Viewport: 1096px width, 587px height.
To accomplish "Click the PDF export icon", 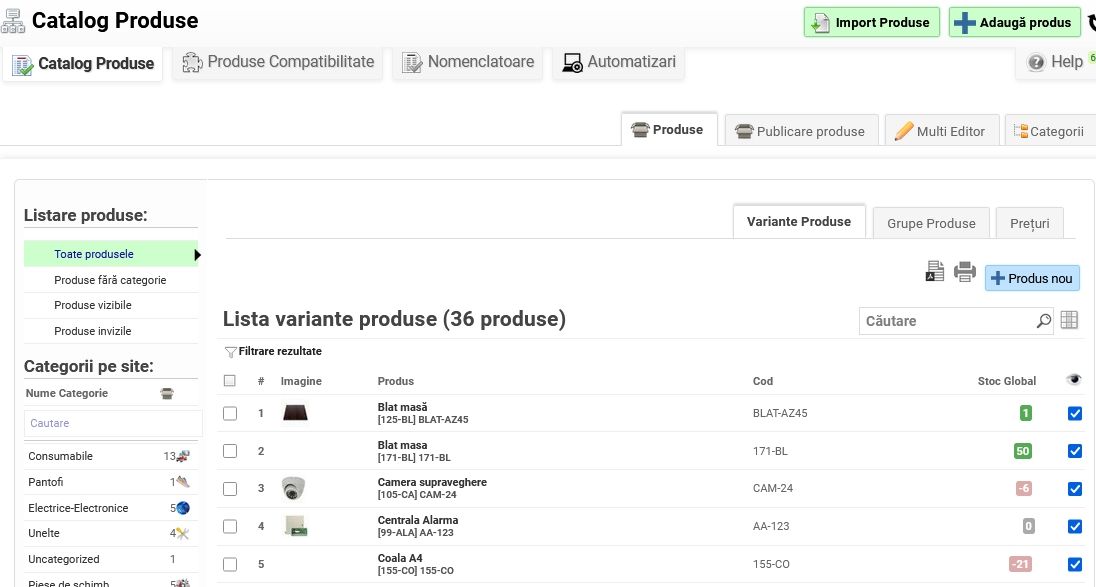I will (934, 272).
